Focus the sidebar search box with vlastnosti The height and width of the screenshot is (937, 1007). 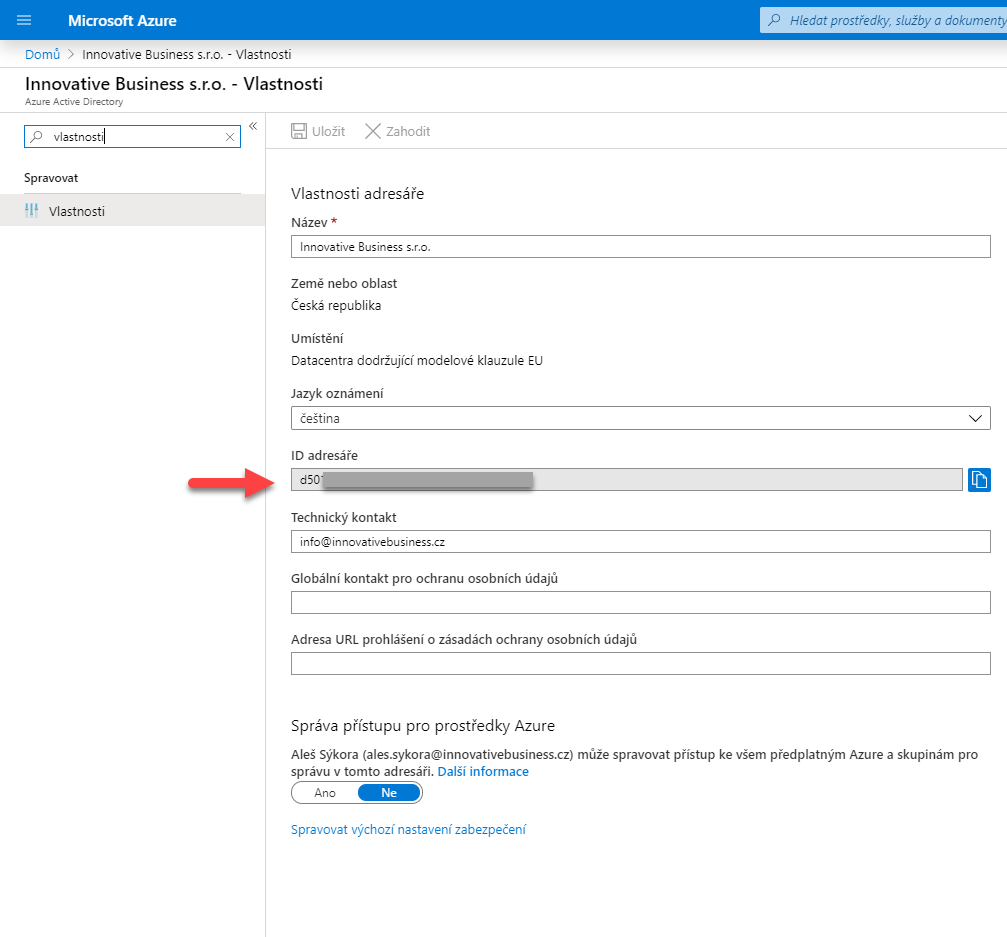click(132, 136)
